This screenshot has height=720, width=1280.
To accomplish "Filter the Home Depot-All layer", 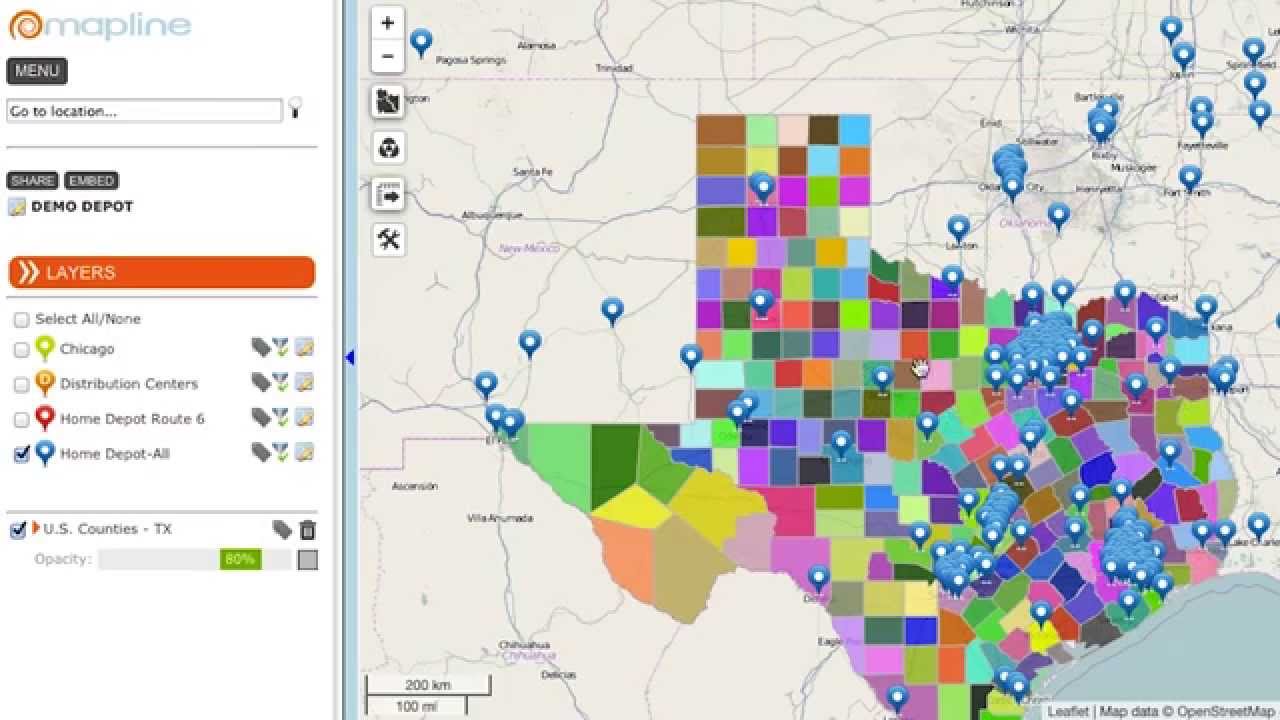I will pyautogui.click(x=281, y=452).
